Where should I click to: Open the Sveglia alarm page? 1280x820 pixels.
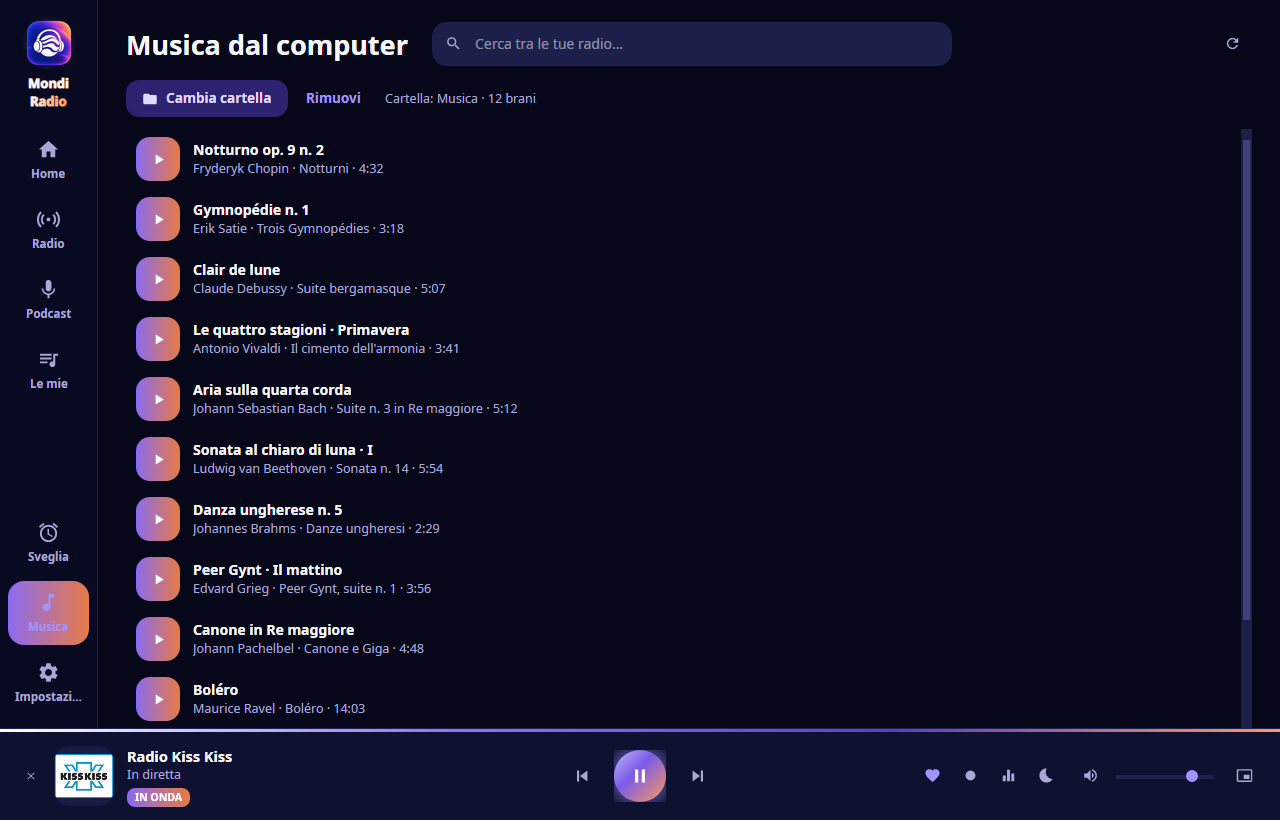[48, 543]
